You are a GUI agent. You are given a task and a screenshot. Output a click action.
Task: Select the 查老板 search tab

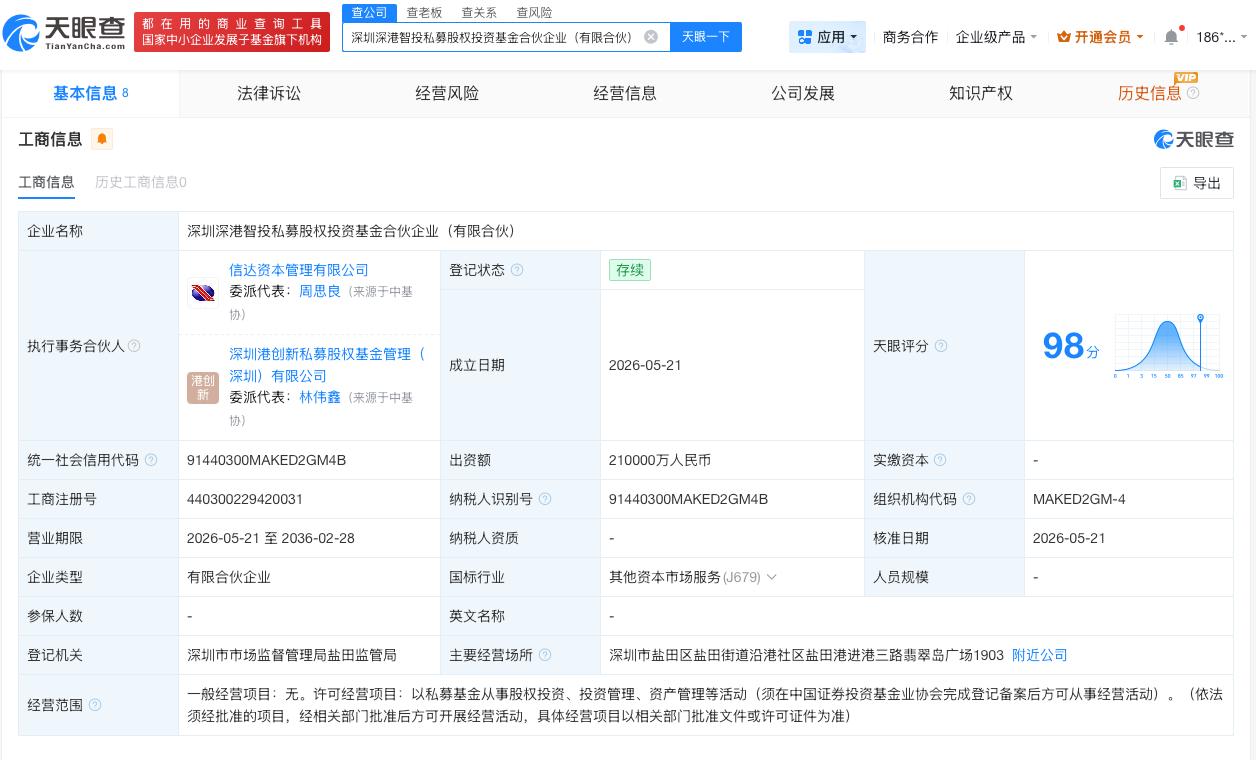coord(424,13)
